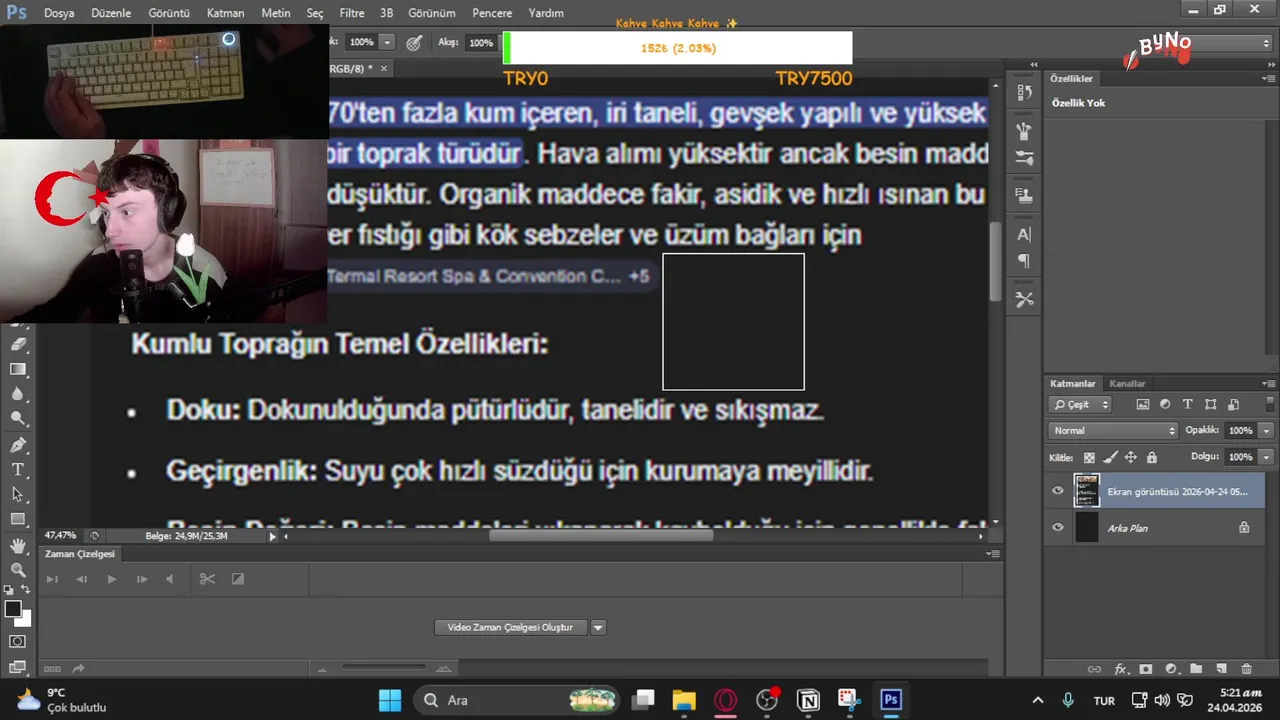The image size is (1280, 720).
Task: Click timeline zoom slider
Action: tap(383, 668)
